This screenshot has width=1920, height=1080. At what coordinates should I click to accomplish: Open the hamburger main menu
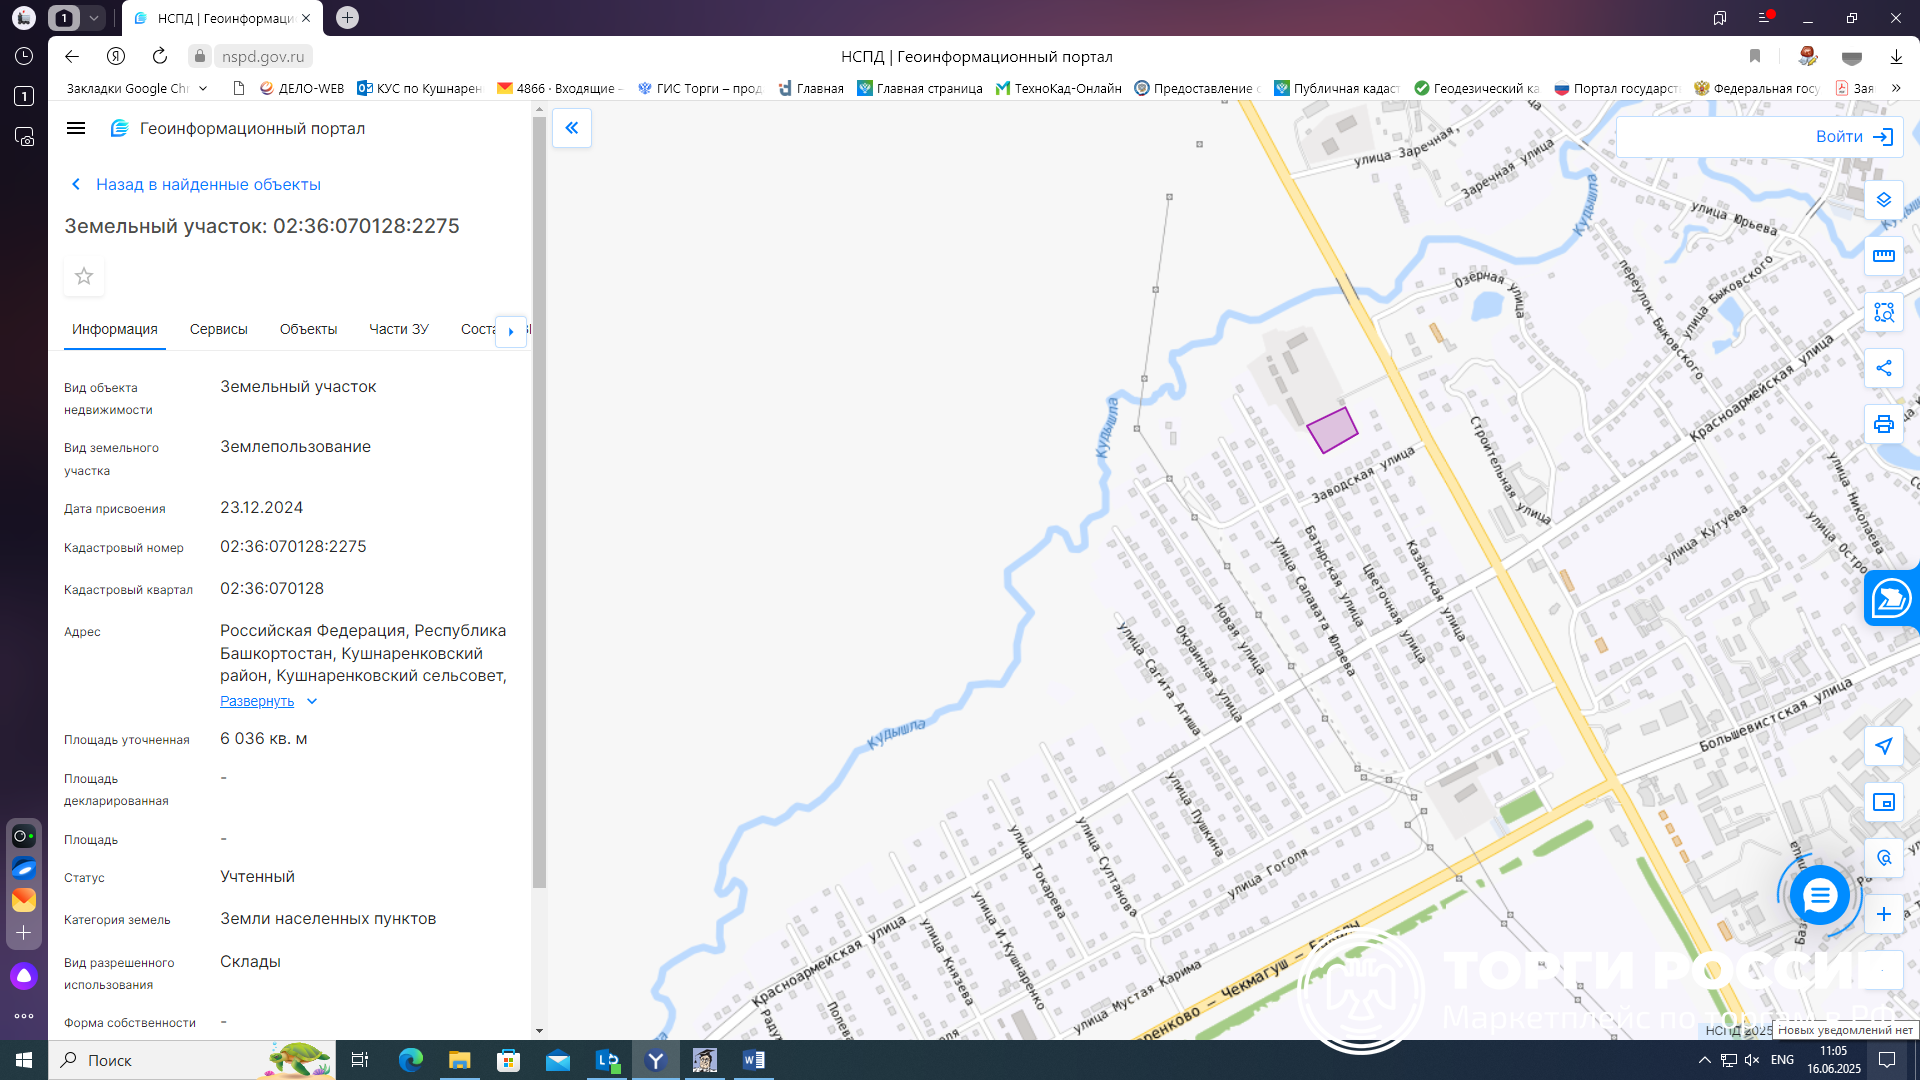point(76,128)
